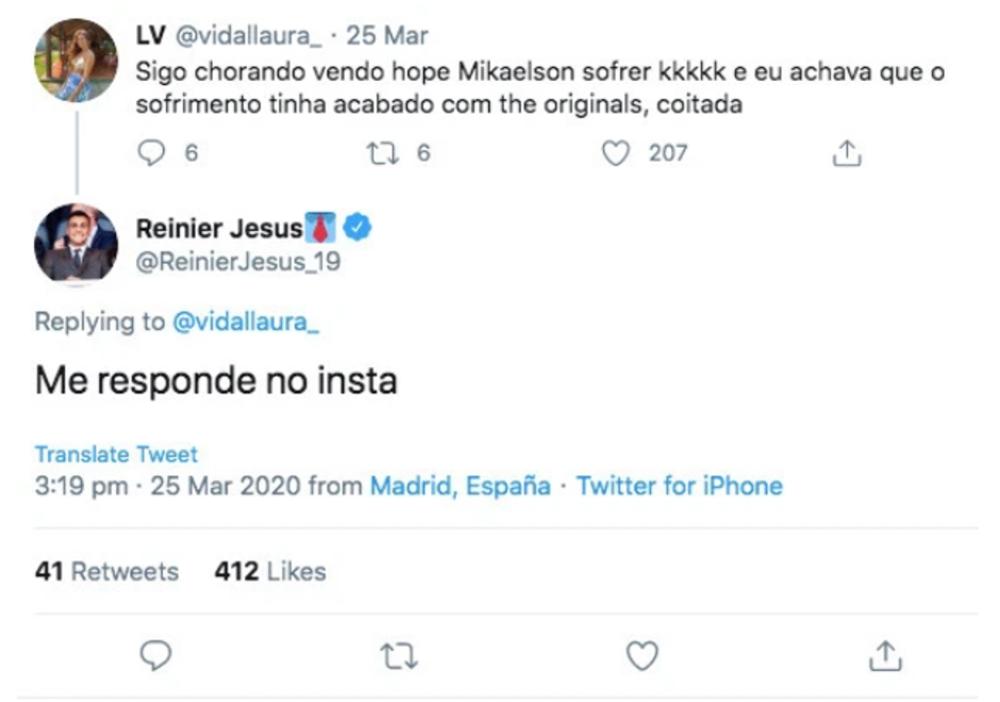View the 41 Retweets list
This screenshot has height=702, width=1000.
pos(106,572)
